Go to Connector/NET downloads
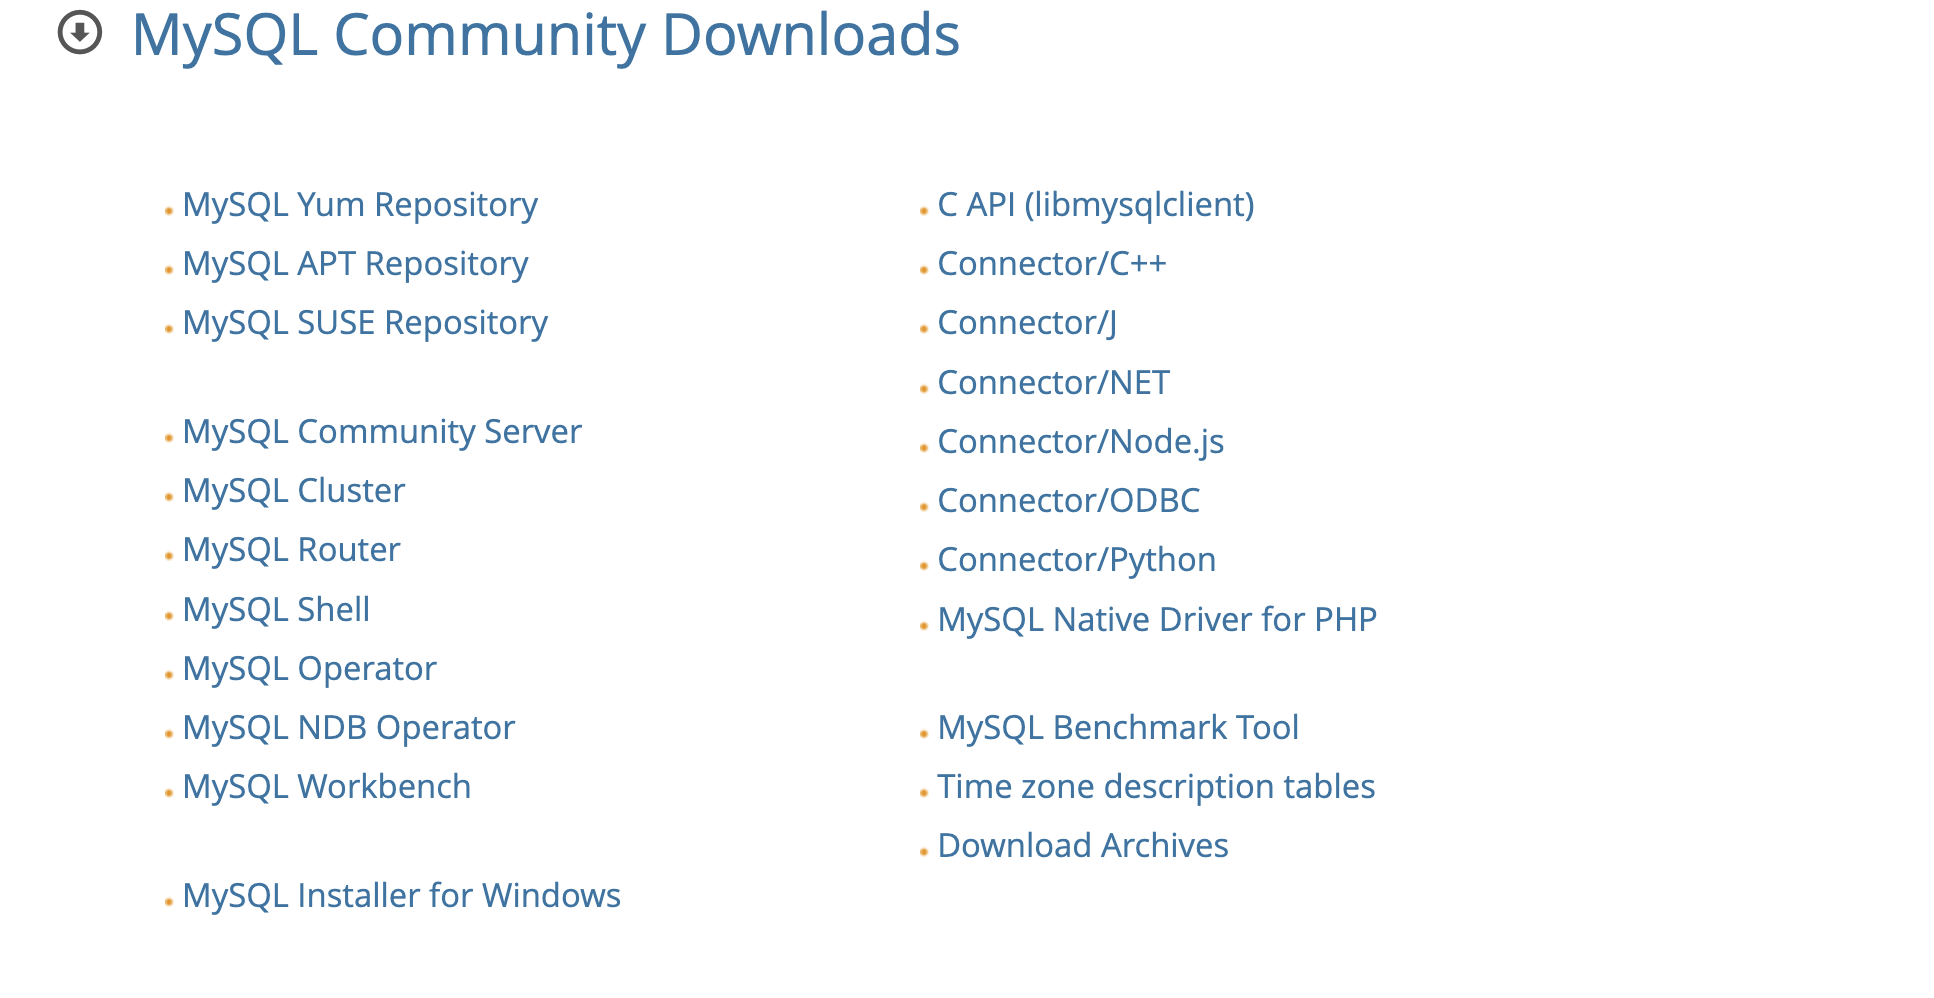 pyautogui.click(x=1054, y=383)
